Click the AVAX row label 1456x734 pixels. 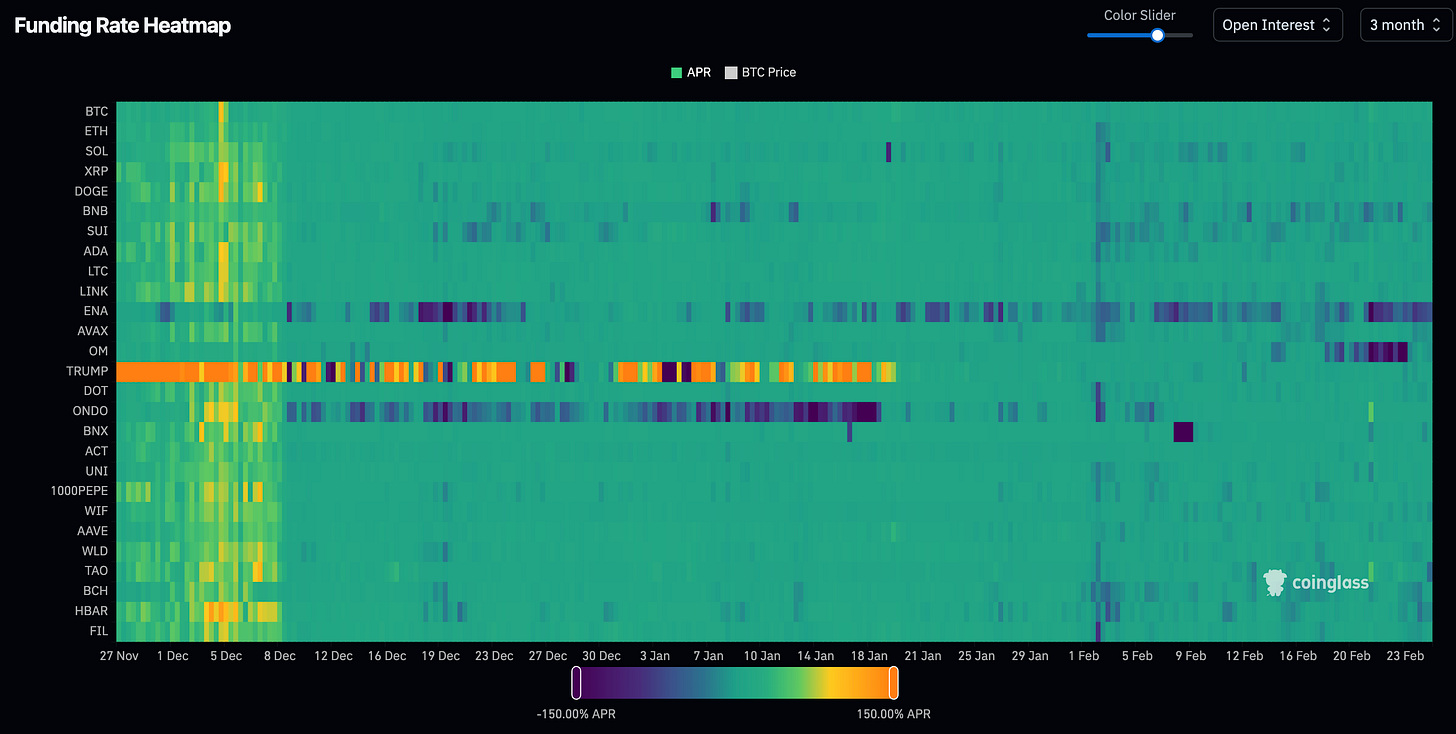click(x=93, y=331)
